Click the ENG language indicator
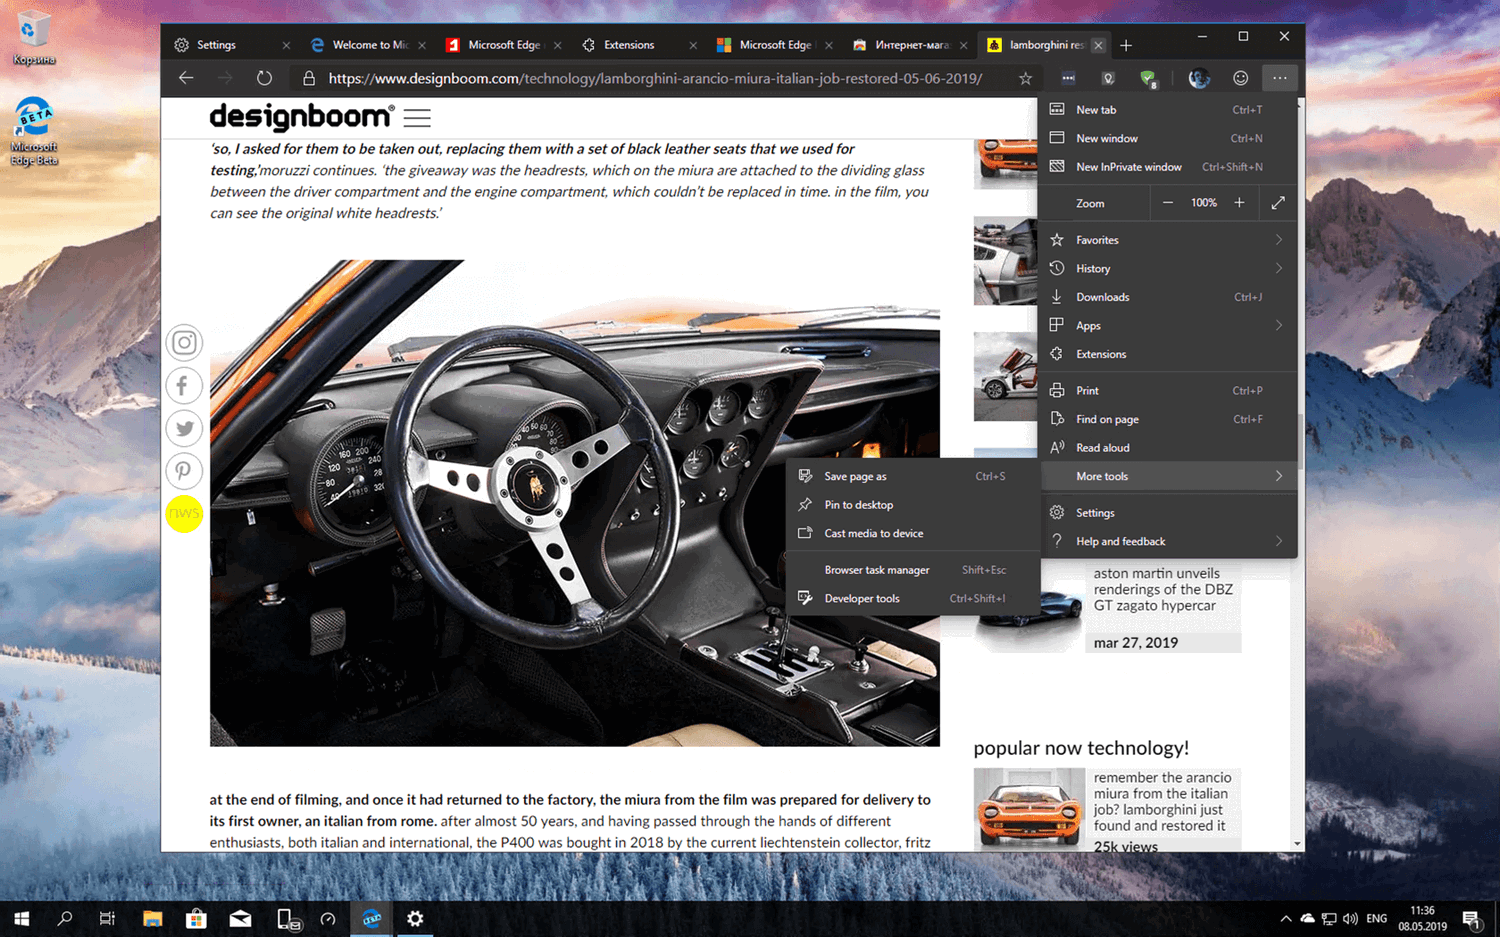Image resolution: width=1500 pixels, height=937 pixels. click(x=1377, y=918)
